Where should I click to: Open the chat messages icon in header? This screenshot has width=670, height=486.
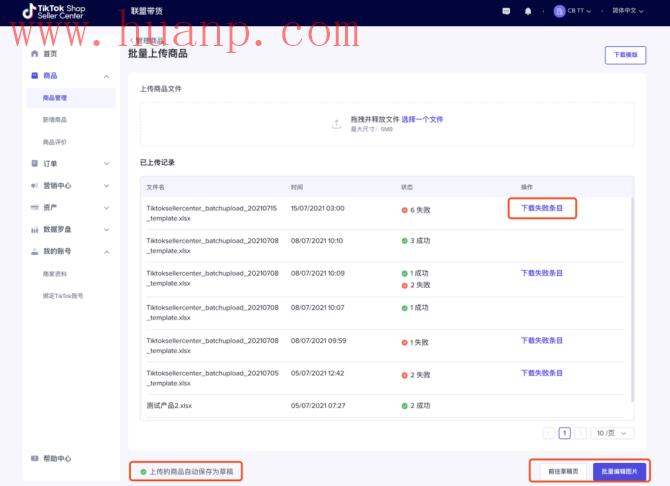point(506,11)
